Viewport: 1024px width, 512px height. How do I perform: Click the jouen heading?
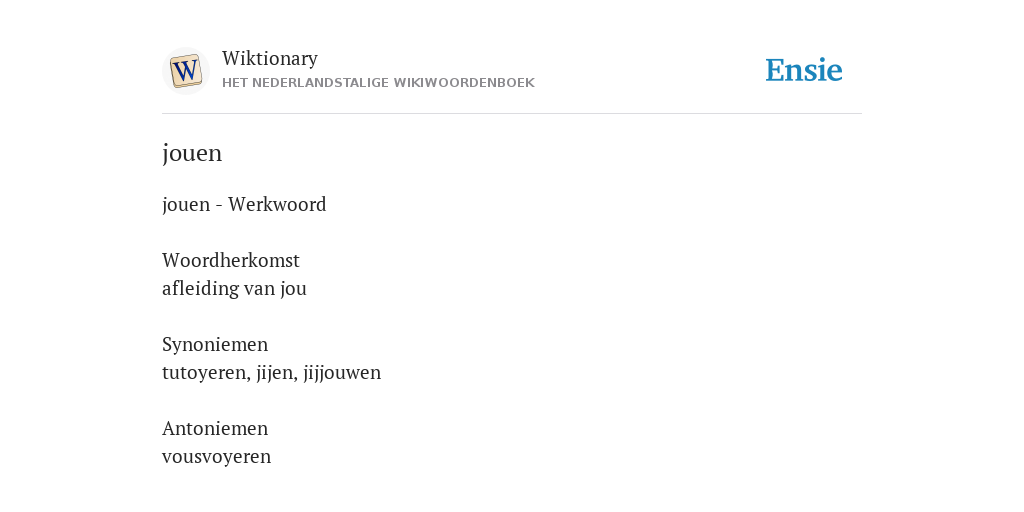coord(192,153)
